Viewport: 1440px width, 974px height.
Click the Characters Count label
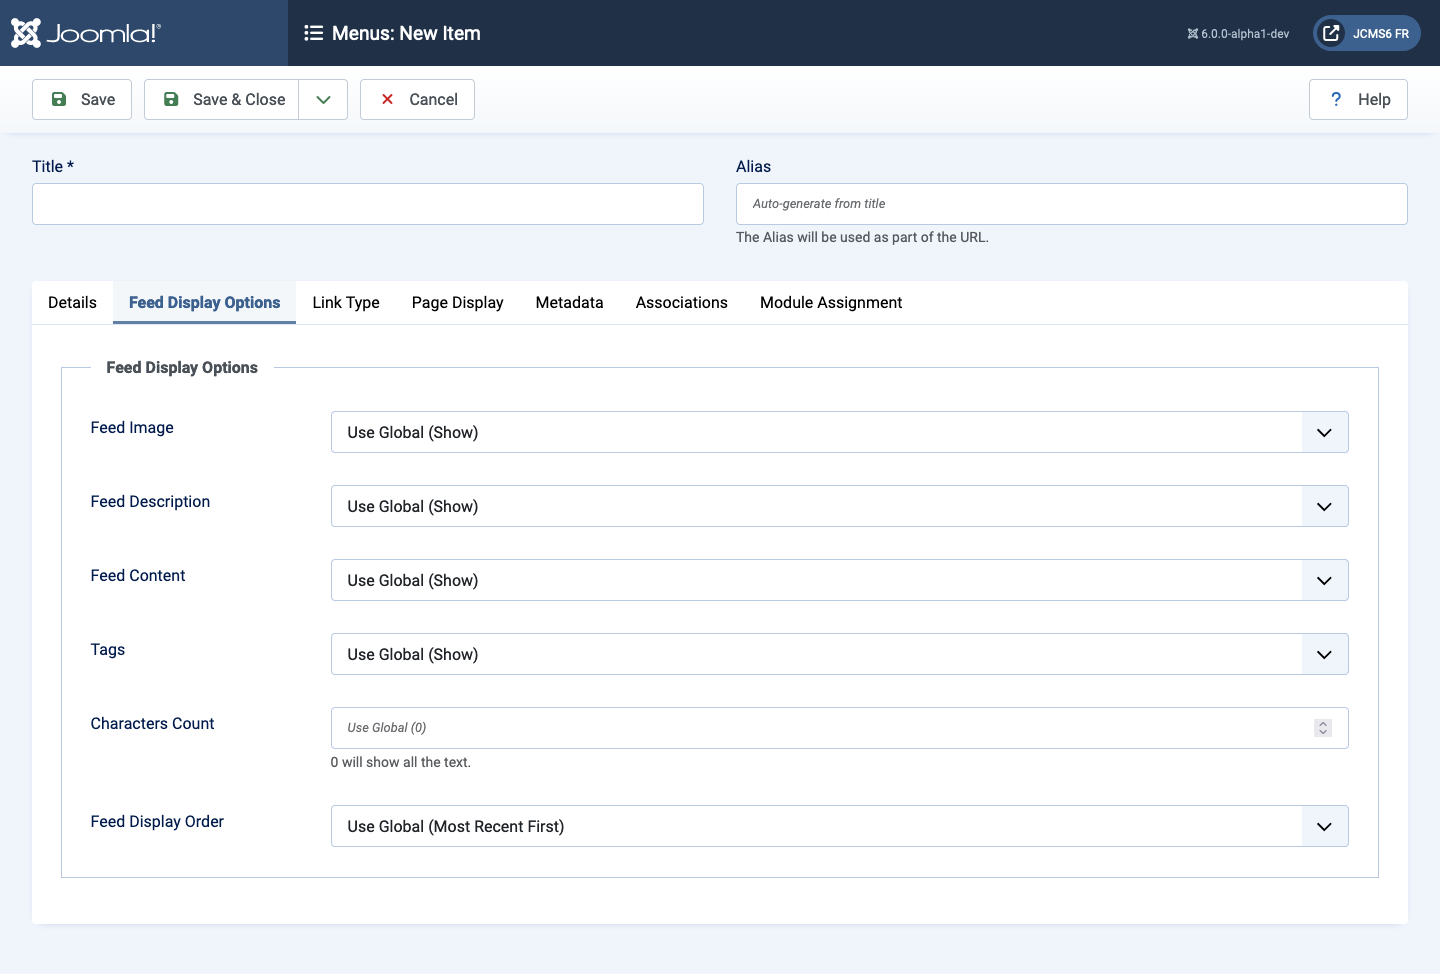[x=152, y=723]
